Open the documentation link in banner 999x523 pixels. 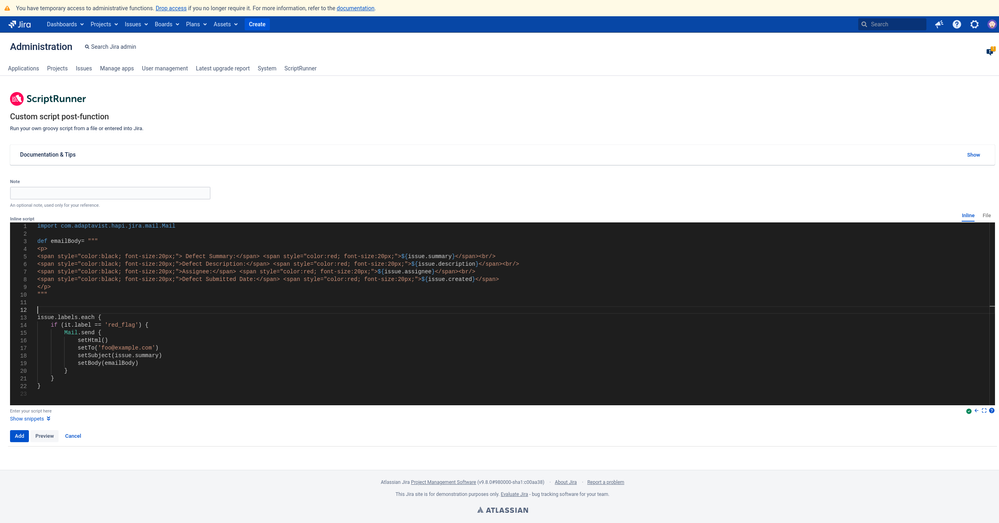tap(356, 8)
